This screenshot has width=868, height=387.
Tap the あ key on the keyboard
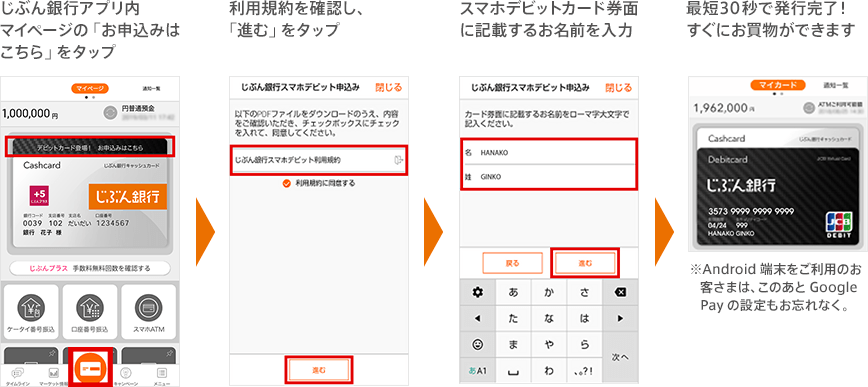pyautogui.click(x=513, y=292)
